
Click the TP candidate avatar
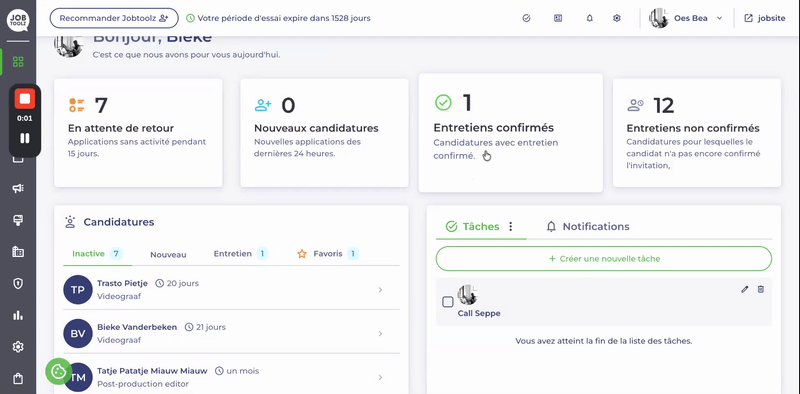pos(78,290)
